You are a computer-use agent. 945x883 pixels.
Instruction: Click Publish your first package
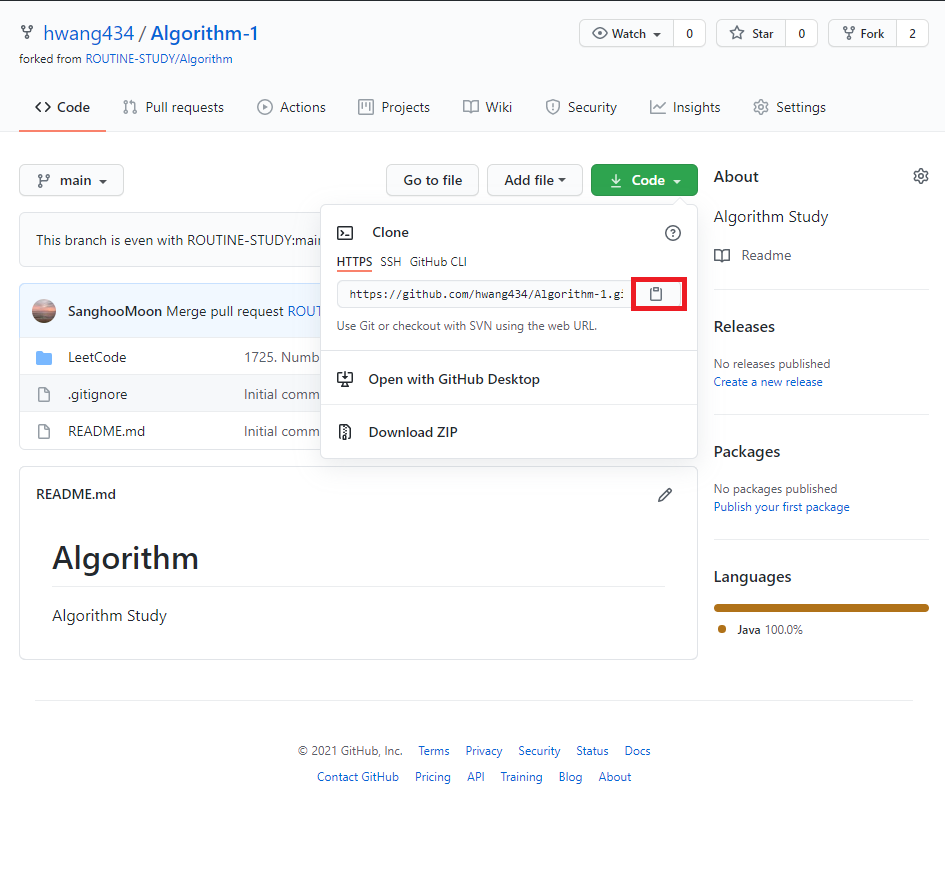782,507
